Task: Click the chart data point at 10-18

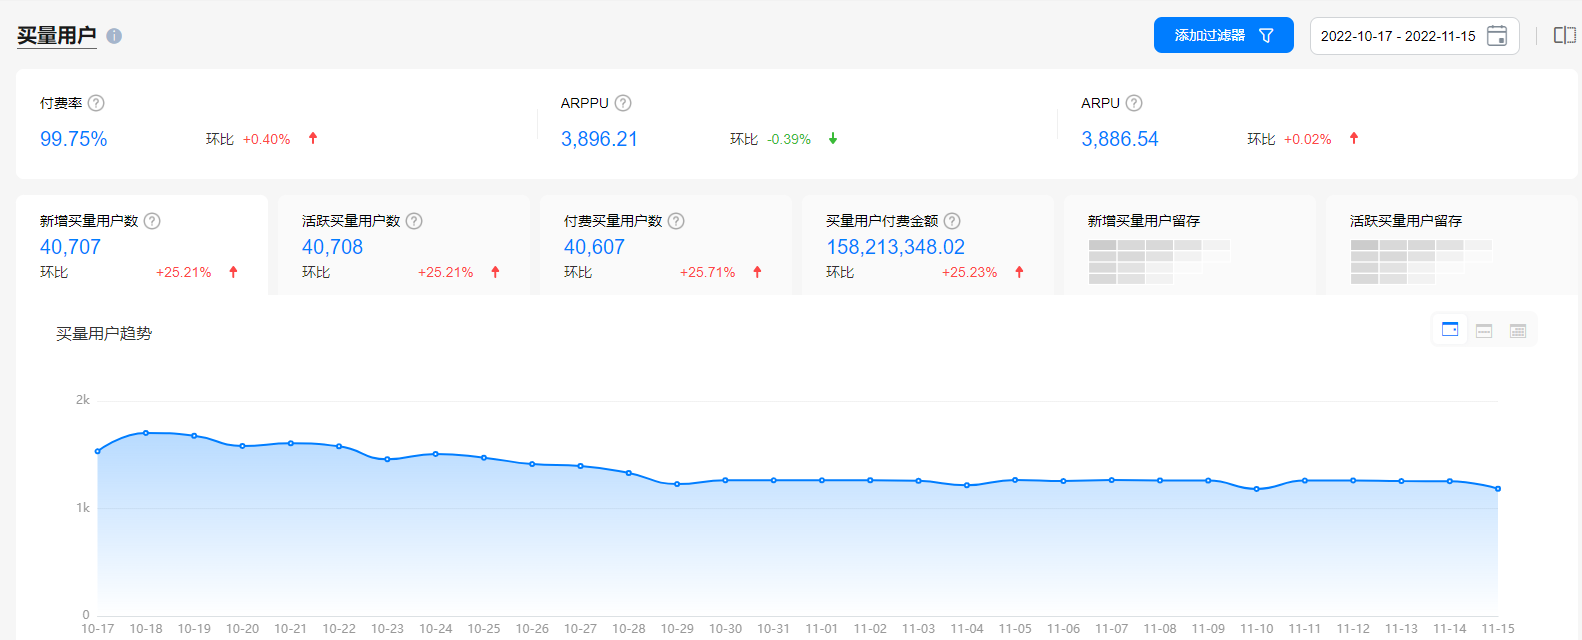Action: click(146, 433)
